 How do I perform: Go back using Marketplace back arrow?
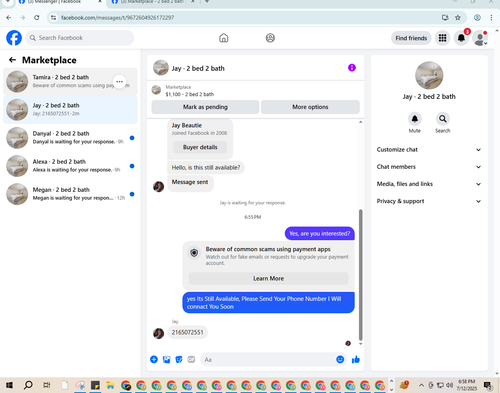click(x=12, y=60)
